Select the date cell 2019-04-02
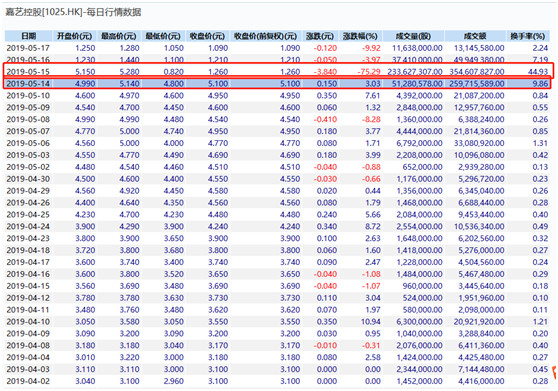 28,381
